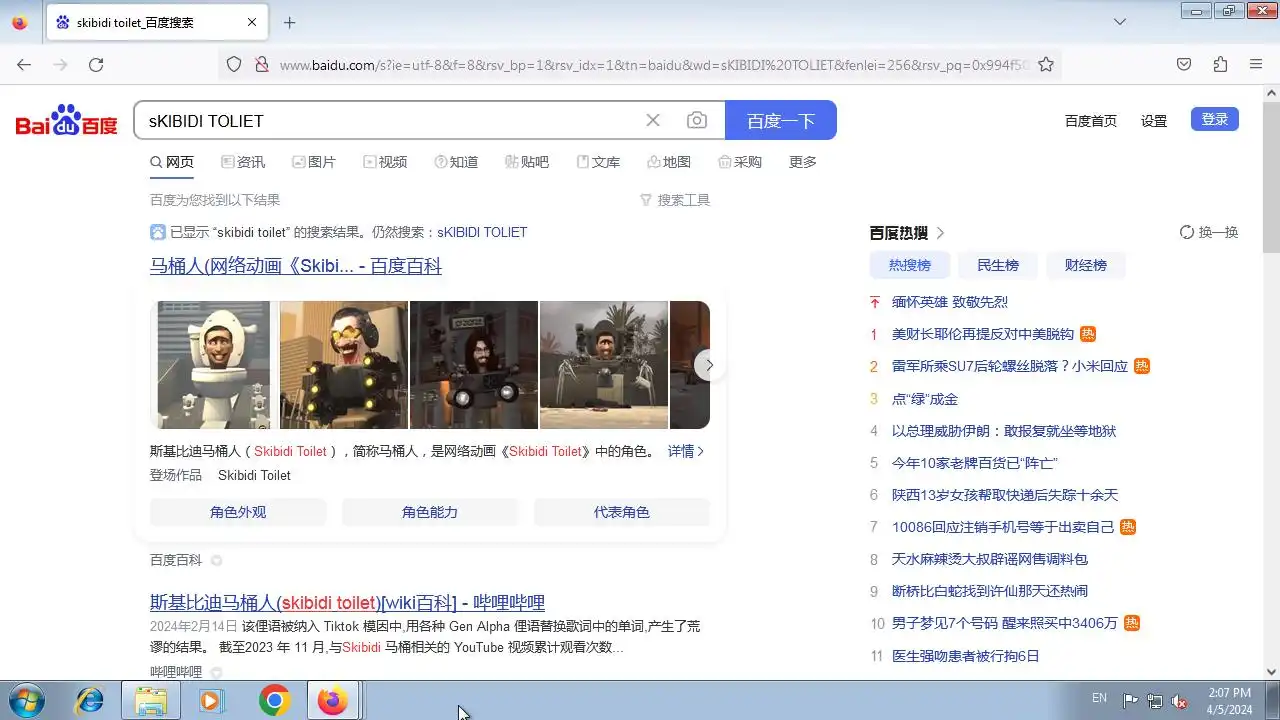The width and height of the screenshot is (1280, 720).
Task: Click the Action Center flag icon
Action: click(x=1130, y=700)
